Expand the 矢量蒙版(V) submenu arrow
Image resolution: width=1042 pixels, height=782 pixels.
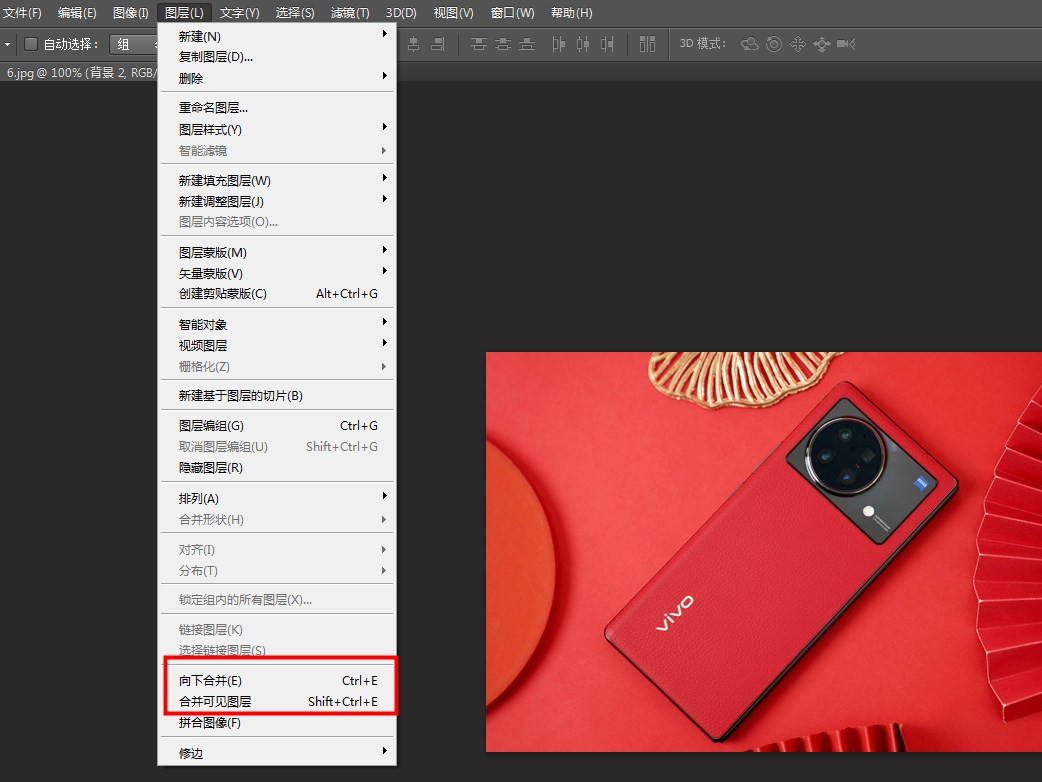(x=384, y=270)
